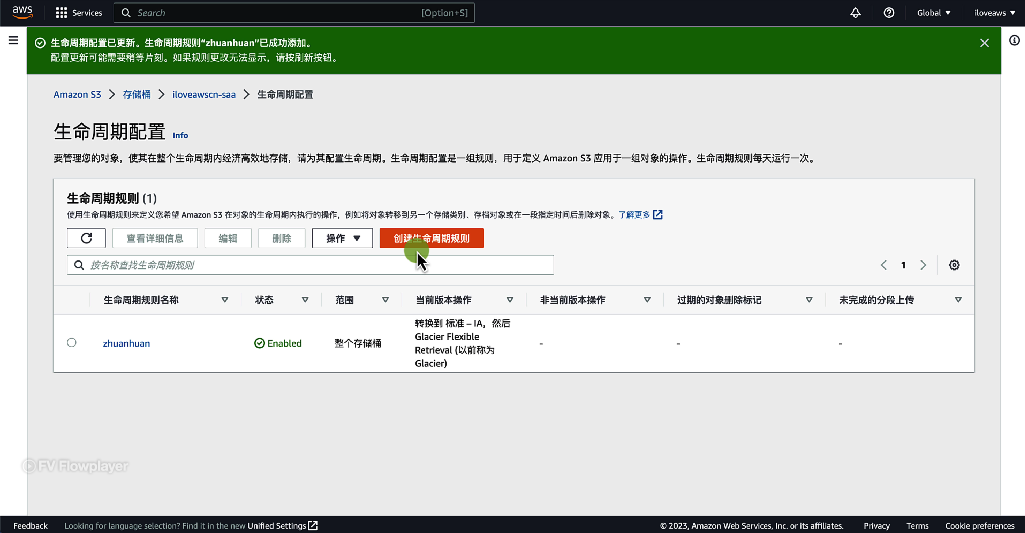Select page number 1
This screenshot has height=533, width=1025.
tap(903, 265)
